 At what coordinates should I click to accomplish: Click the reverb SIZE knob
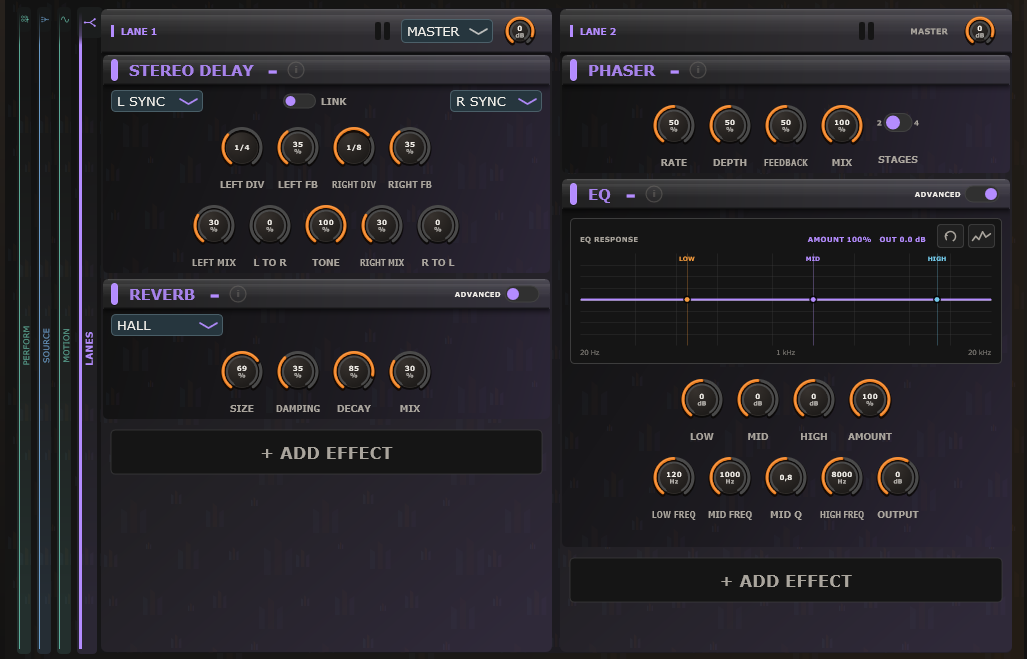click(x=242, y=372)
